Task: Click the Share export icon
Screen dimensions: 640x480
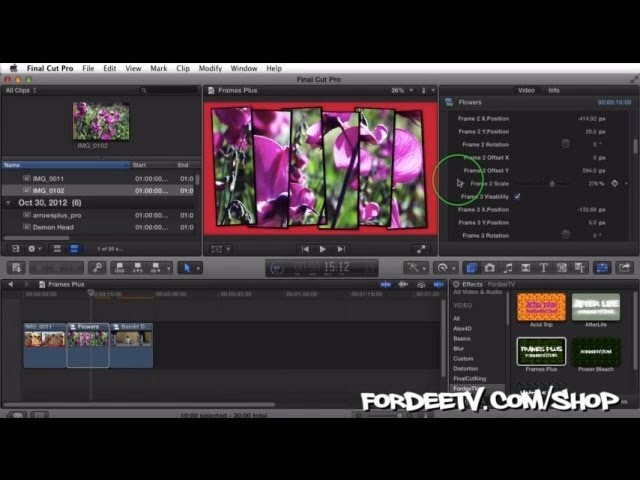Action: [x=624, y=268]
